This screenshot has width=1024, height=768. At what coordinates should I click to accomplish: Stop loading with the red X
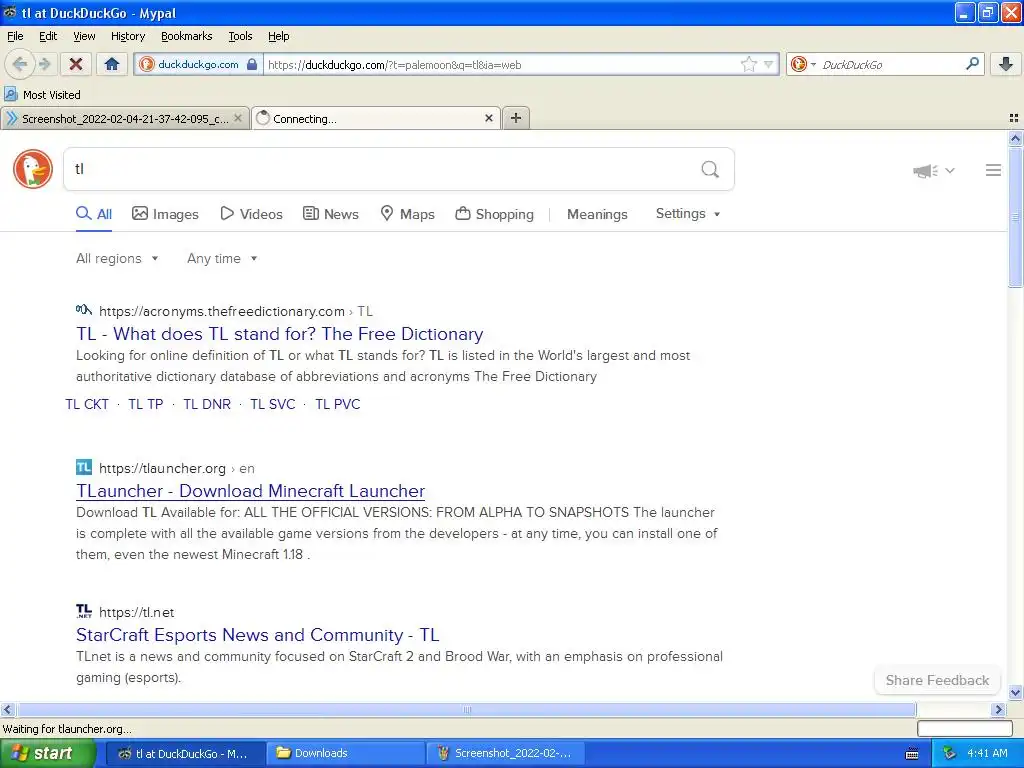tap(76, 64)
